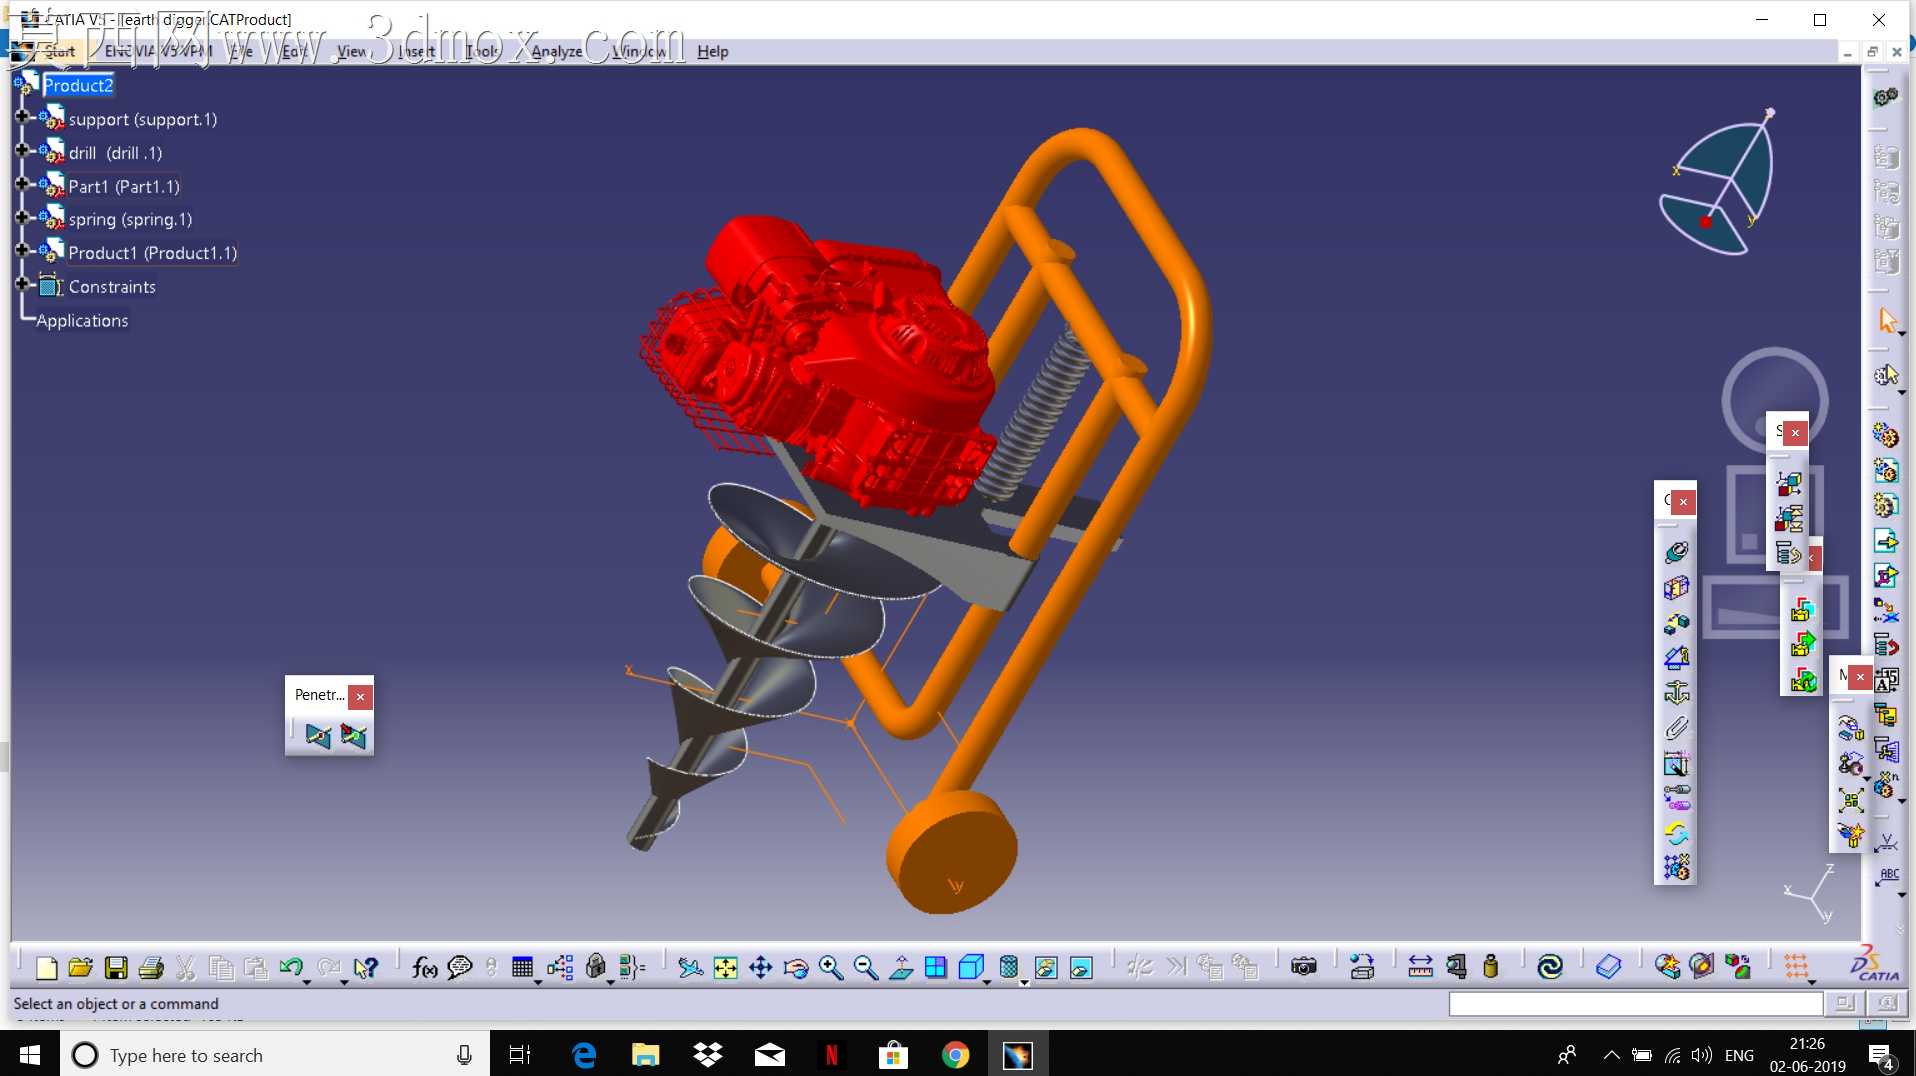Click the Angle Constraint icon
Image resolution: width=1916 pixels, height=1076 pixels.
pyautogui.click(x=1677, y=657)
